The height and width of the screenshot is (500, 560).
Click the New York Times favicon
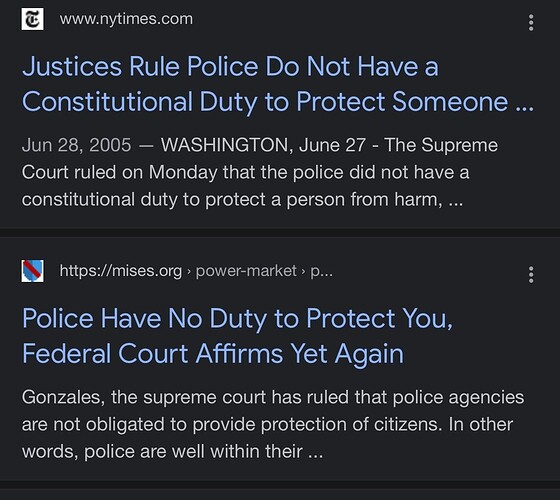(32, 19)
